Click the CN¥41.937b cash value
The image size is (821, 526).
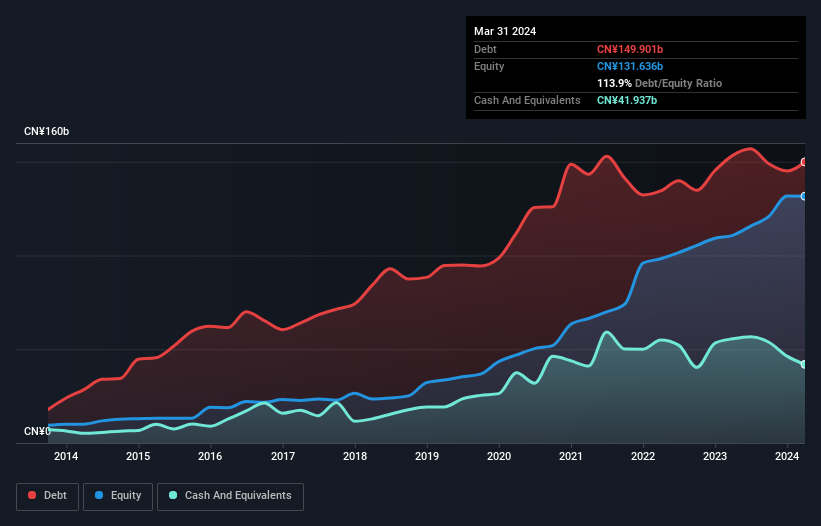coord(627,100)
